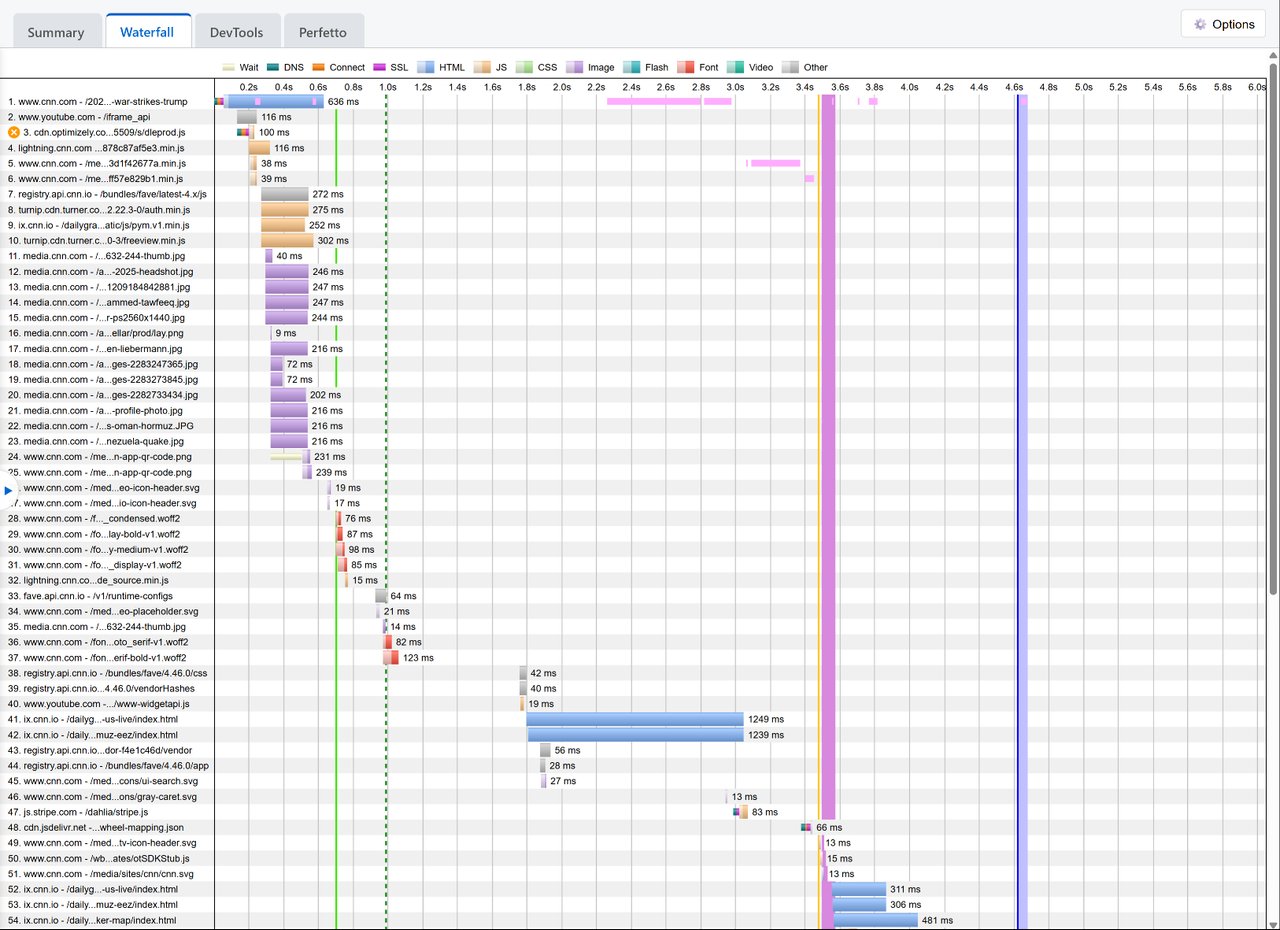
Task: Open the Perfetto tab
Action: tap(323, 32)
